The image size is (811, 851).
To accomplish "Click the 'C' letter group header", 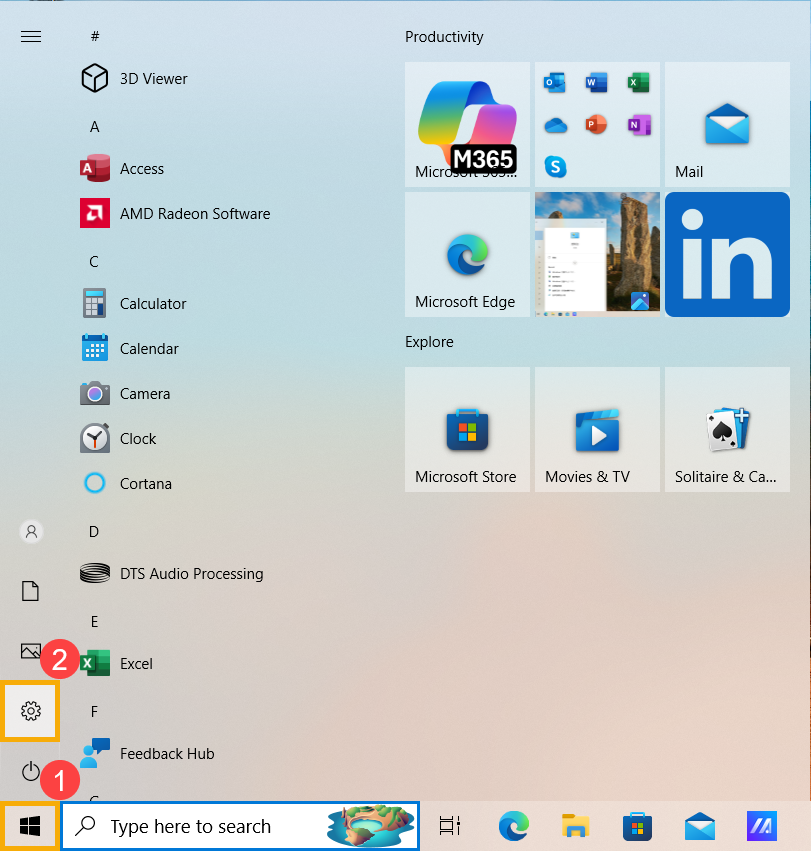I will 94,262.
